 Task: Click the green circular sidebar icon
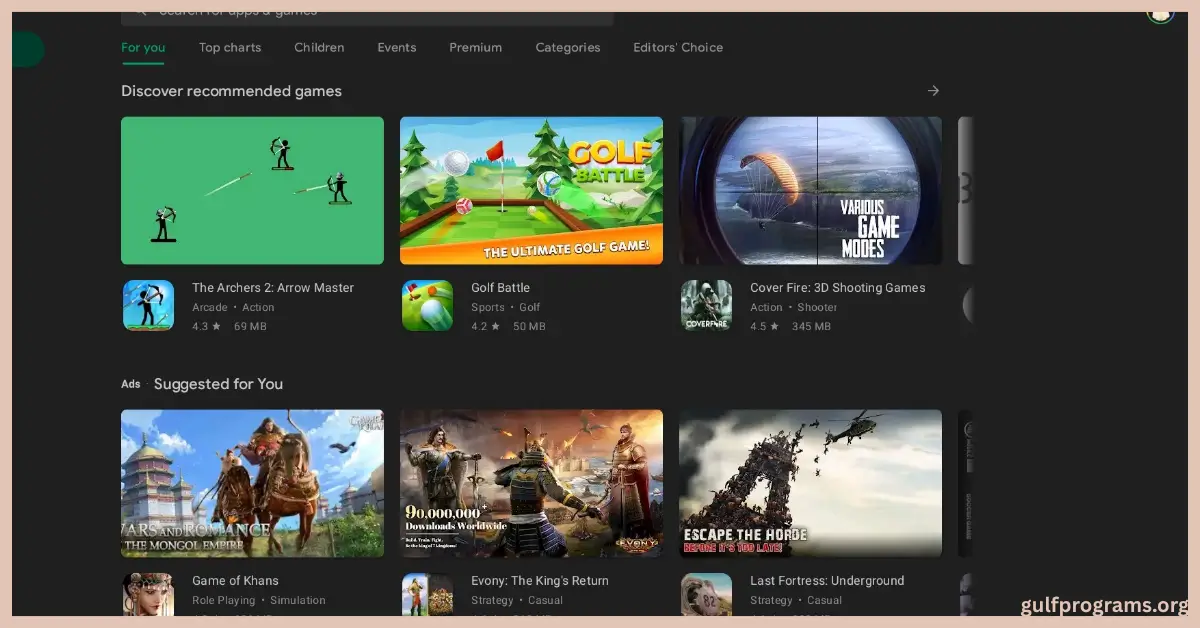(x=28, y=49)
